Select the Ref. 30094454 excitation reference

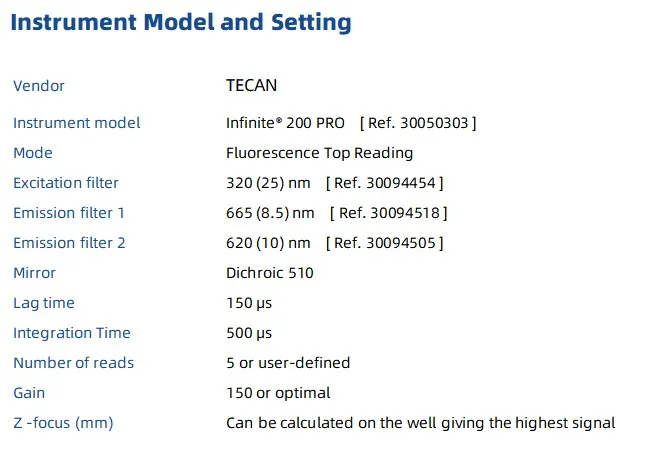[385, 183]
